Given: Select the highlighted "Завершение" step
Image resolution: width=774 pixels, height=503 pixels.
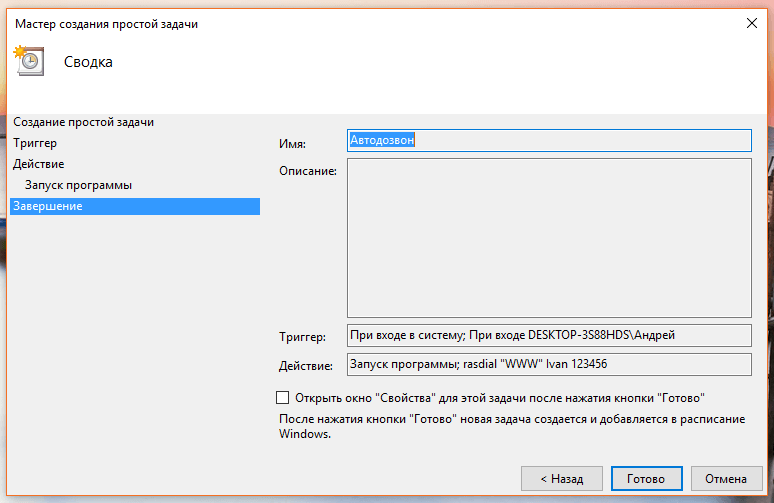Looking at the screenshot, I should 48,206.
